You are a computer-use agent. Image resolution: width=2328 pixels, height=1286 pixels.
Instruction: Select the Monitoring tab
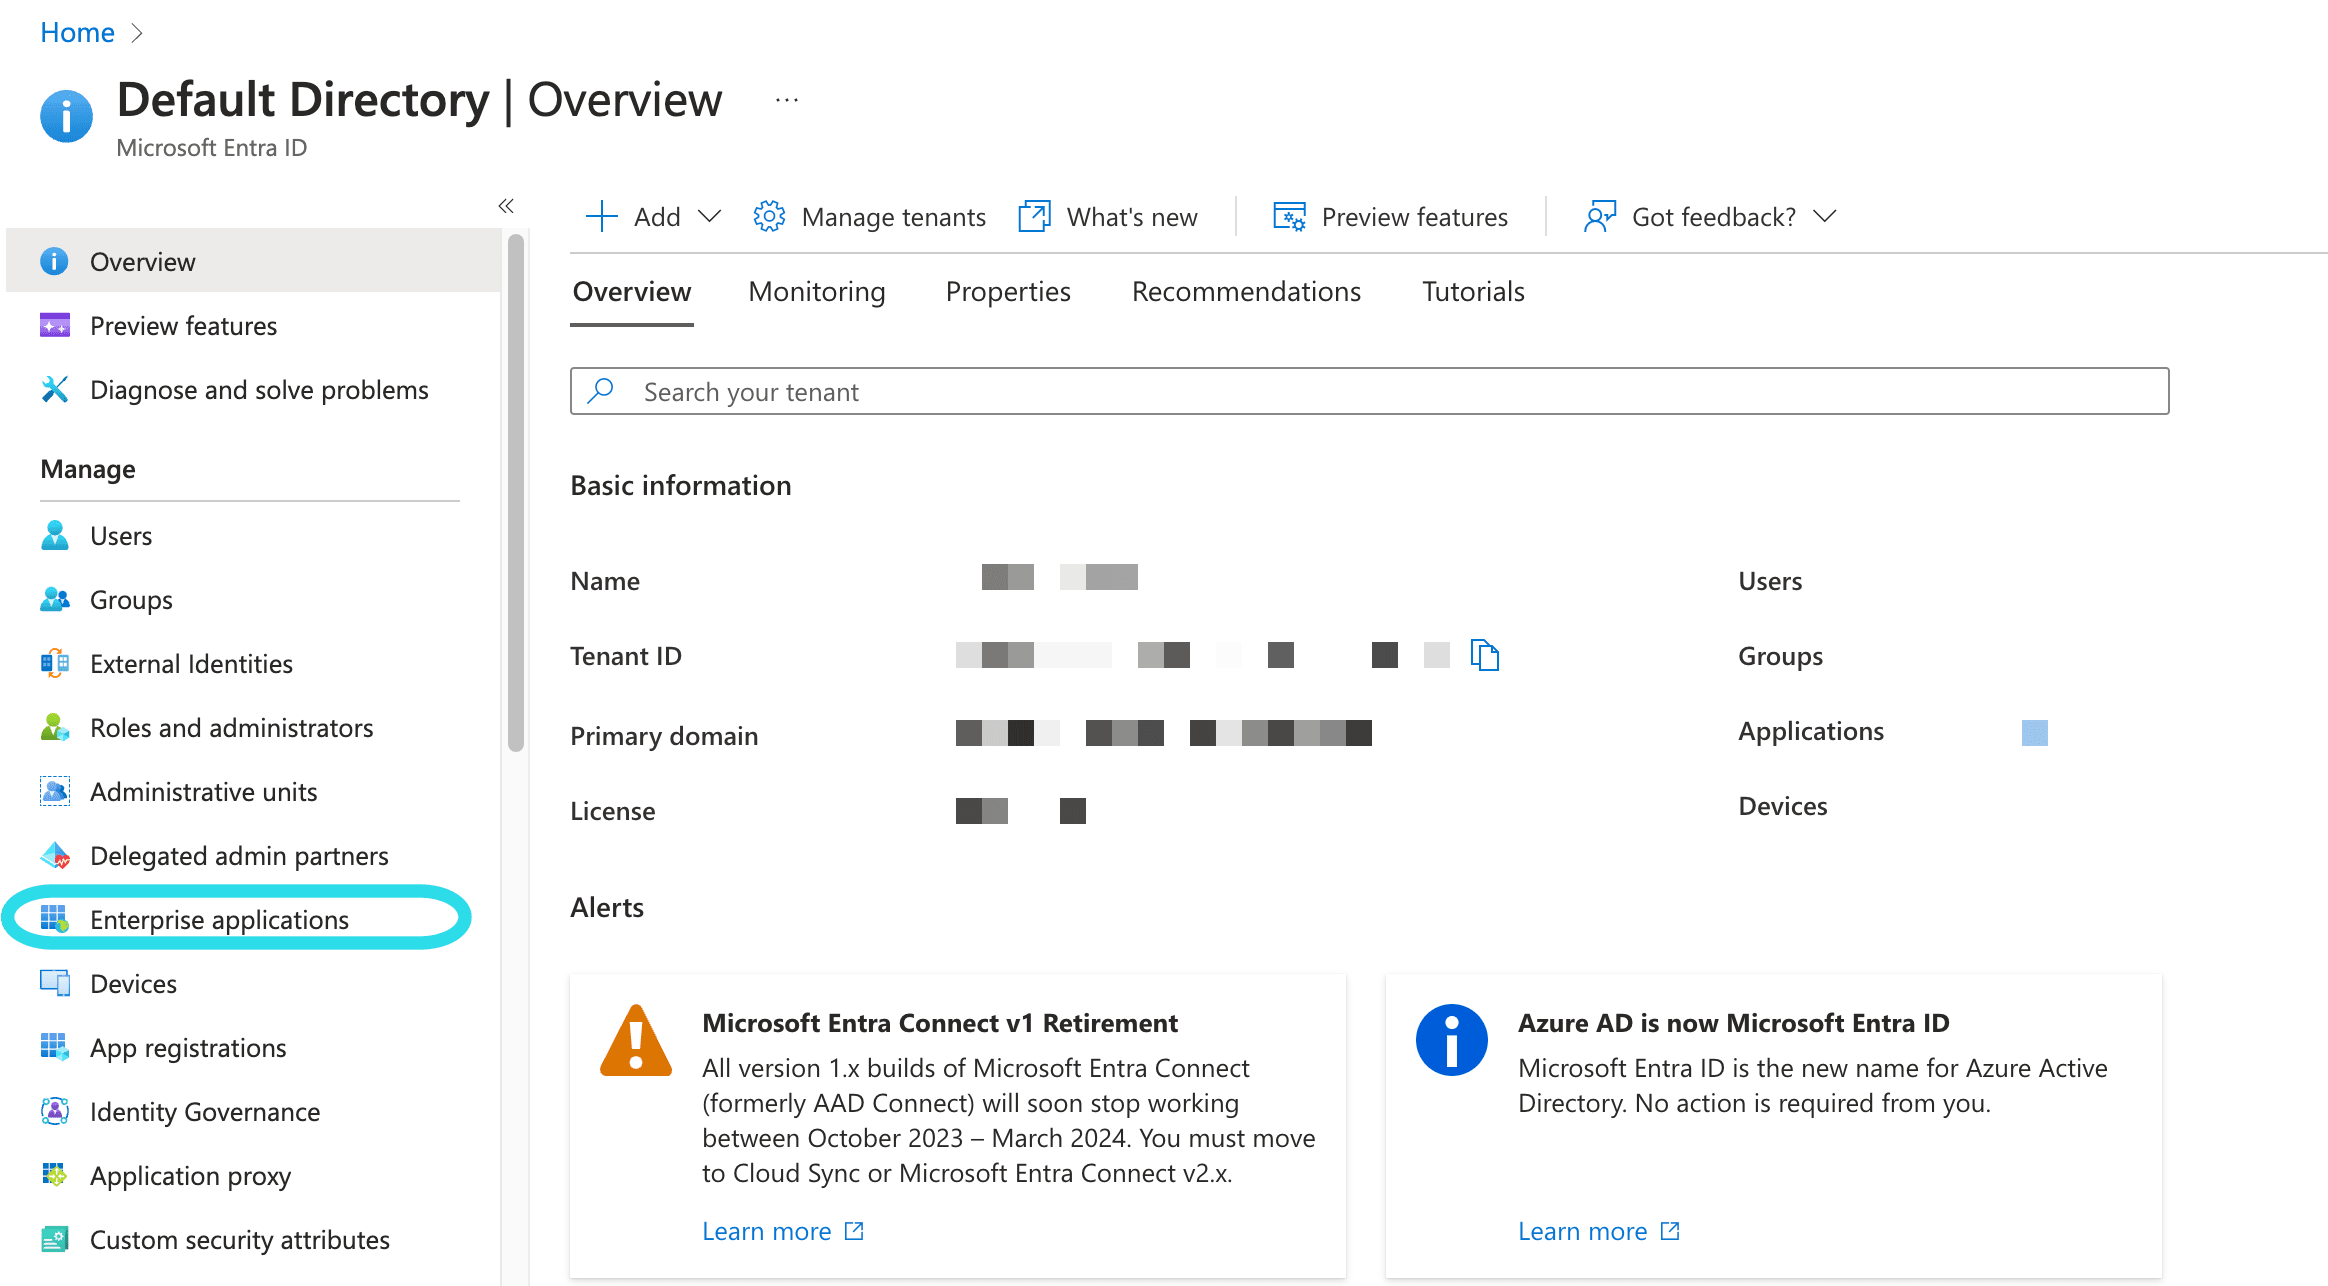[816, 291]
